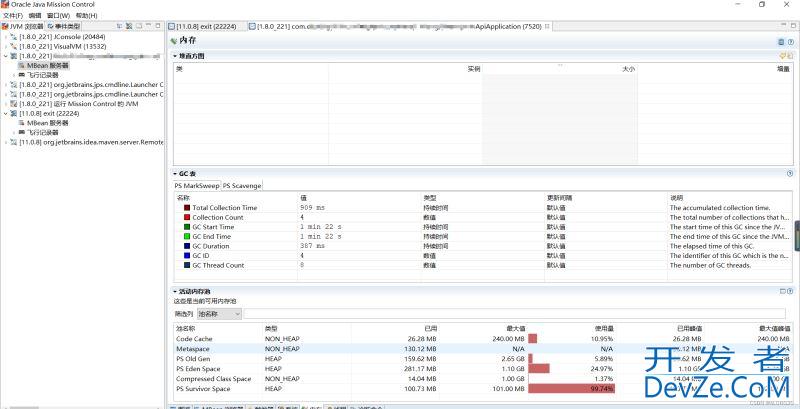Maximize the editor area
The image size is (800, 409).
tap(793, 25)
